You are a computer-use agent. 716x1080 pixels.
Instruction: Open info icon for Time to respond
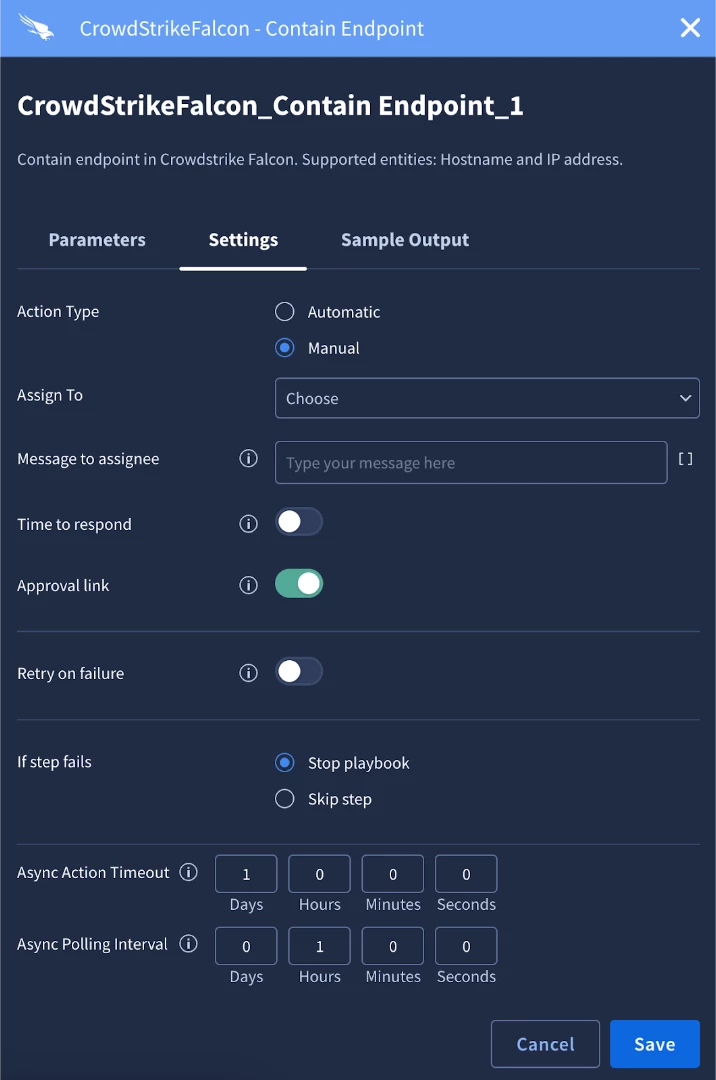point(249,523)
